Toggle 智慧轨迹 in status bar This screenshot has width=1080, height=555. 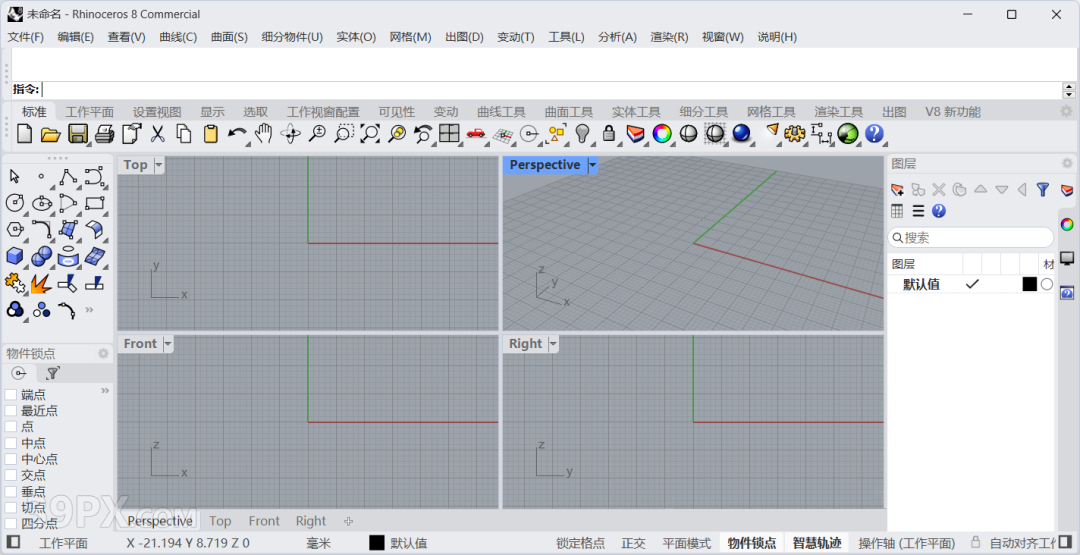point(817,543)
